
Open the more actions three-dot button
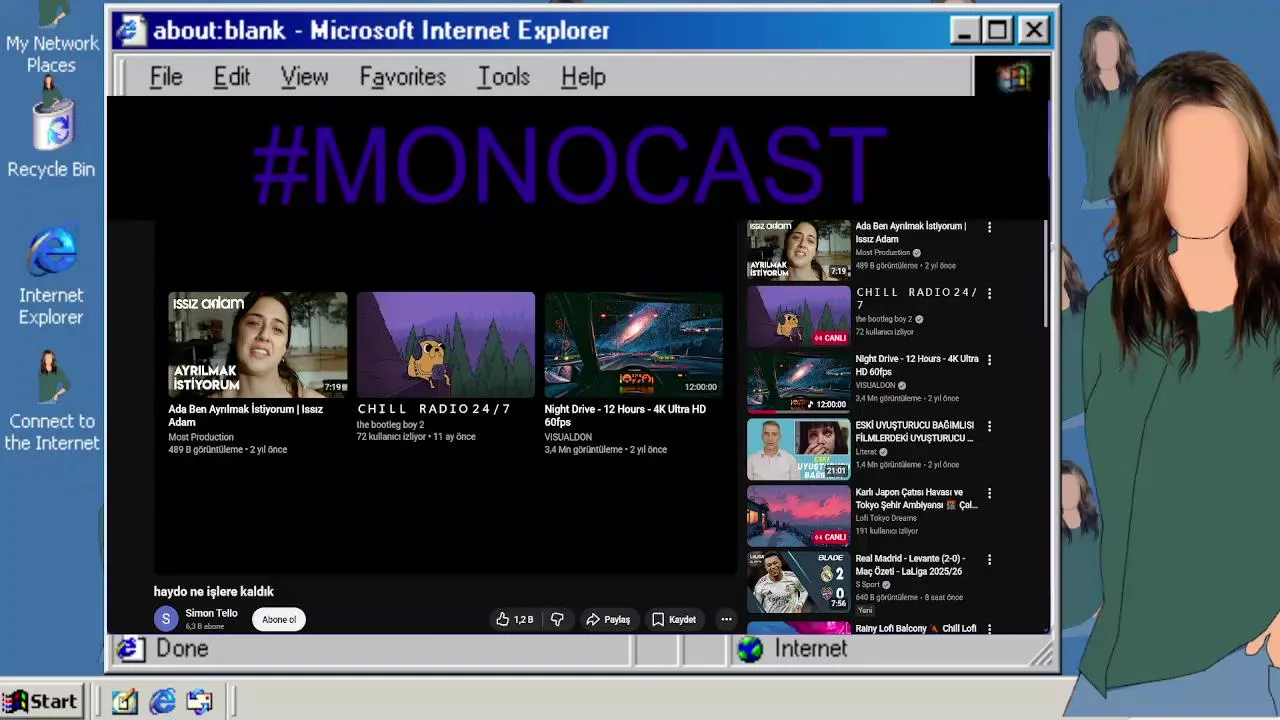point(726,620)
